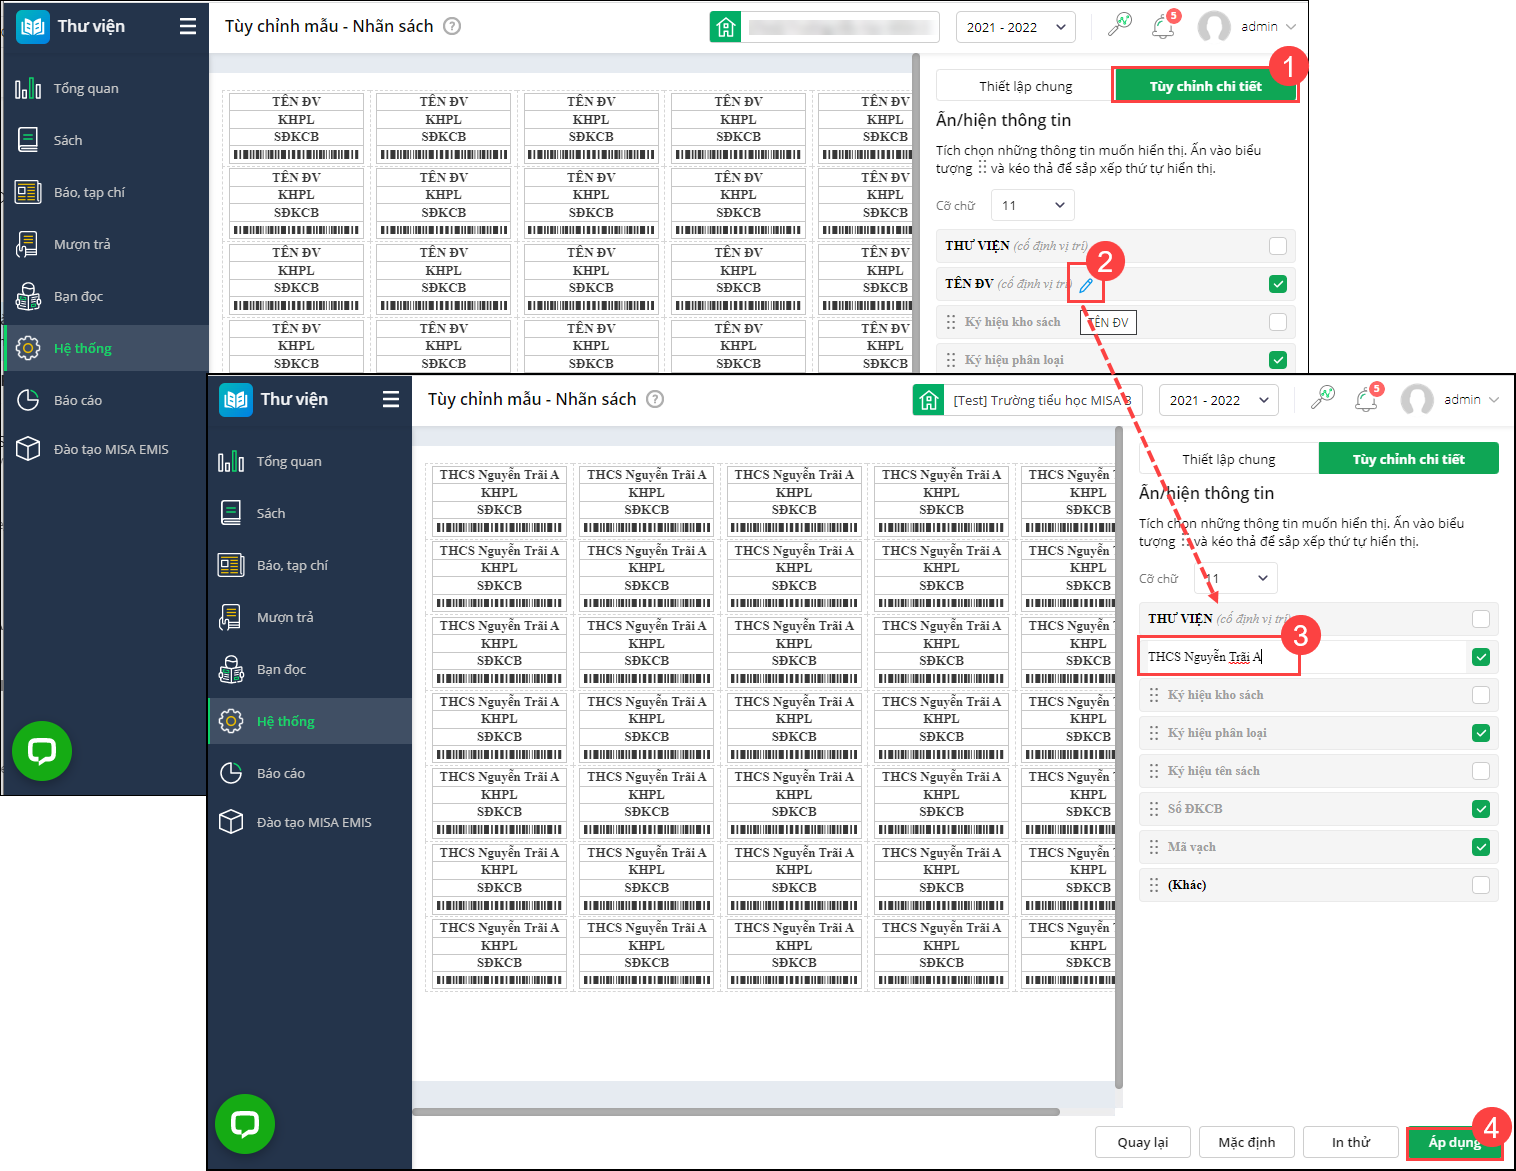The image size is (1516, 1171).
Task: Click the admin avatar in front window header
Action: pyautogui.click(x=1417, y=400)
